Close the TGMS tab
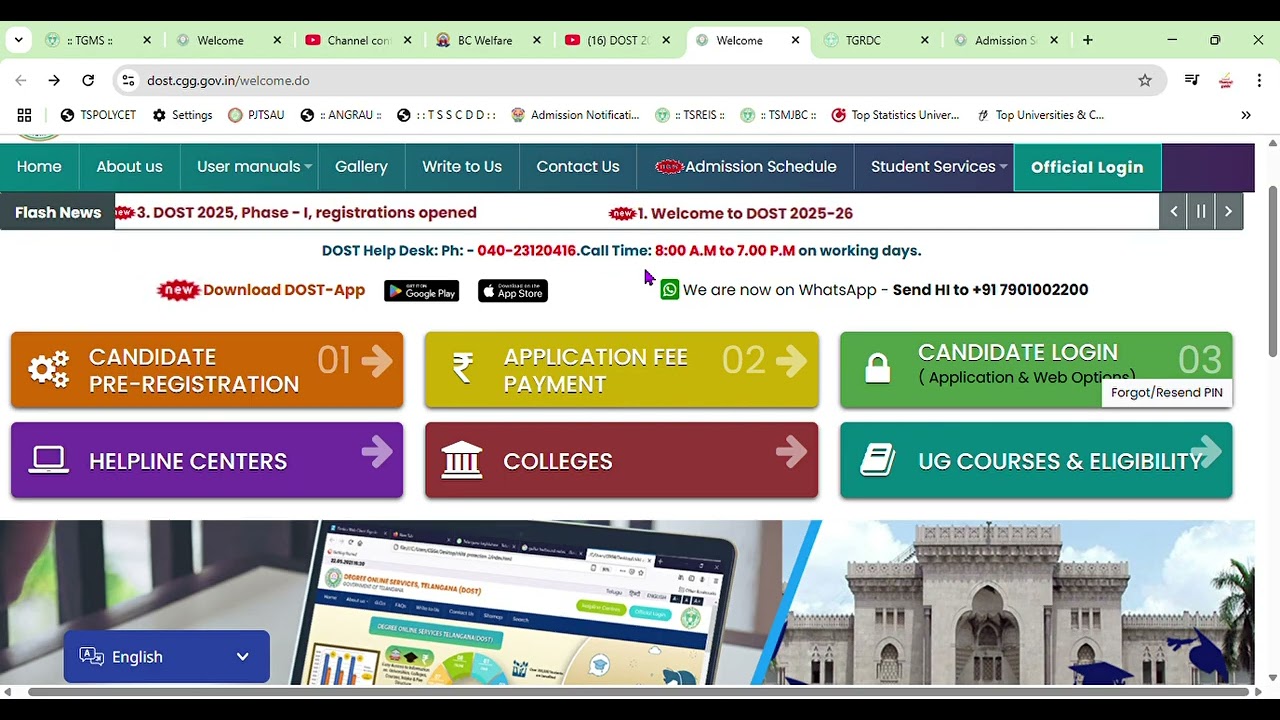The width and height of the screenshot is (1280, 720). (x=147, y=40)
